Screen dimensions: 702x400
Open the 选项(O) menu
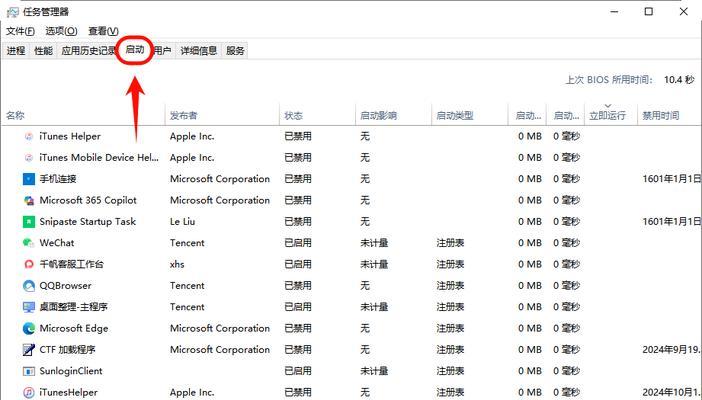tap(61, 31)
